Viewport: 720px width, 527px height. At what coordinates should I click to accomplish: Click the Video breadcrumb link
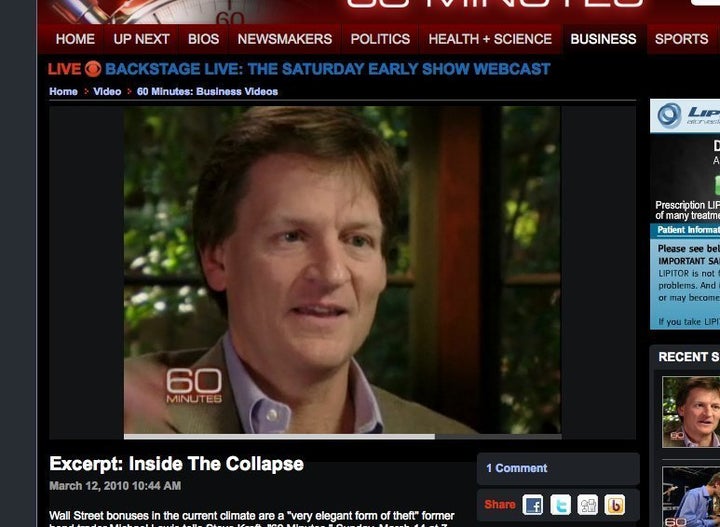107,91
